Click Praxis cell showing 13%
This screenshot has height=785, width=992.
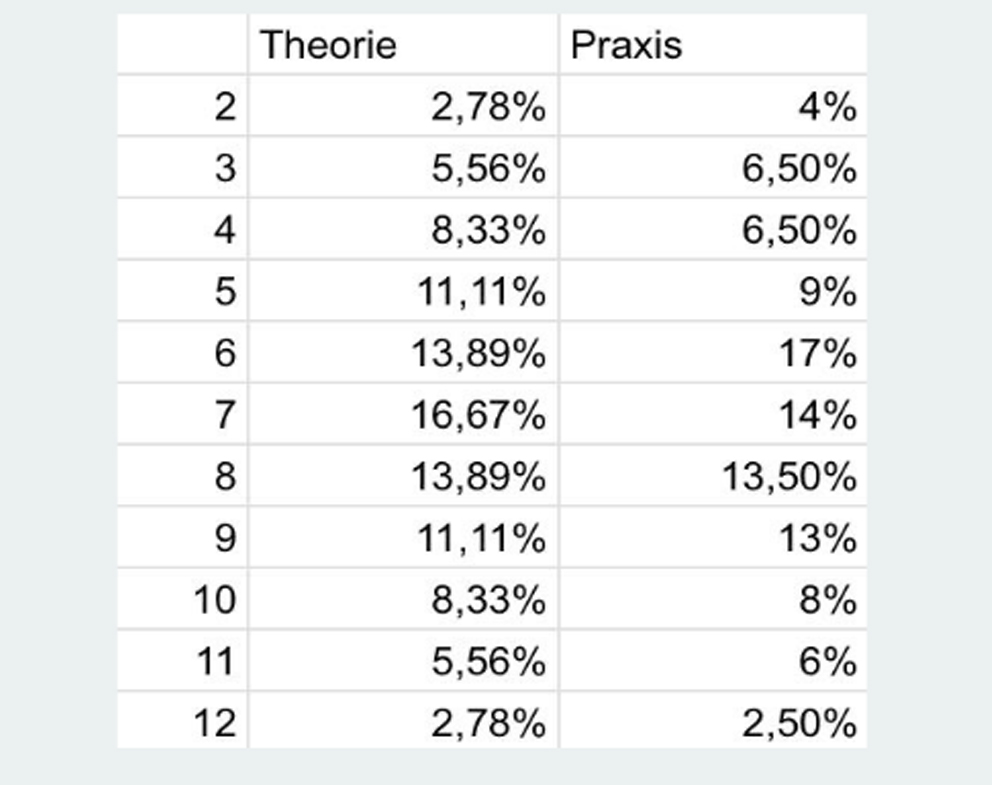(x=712, y=538)
